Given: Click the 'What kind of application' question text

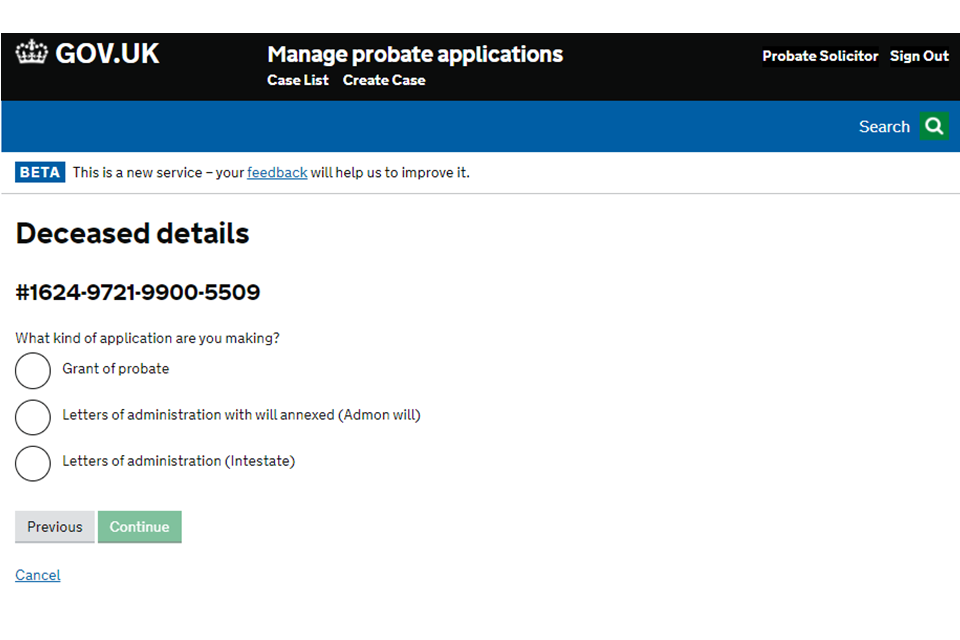Looking at the screenshot, I should click(x=147, y=338).
